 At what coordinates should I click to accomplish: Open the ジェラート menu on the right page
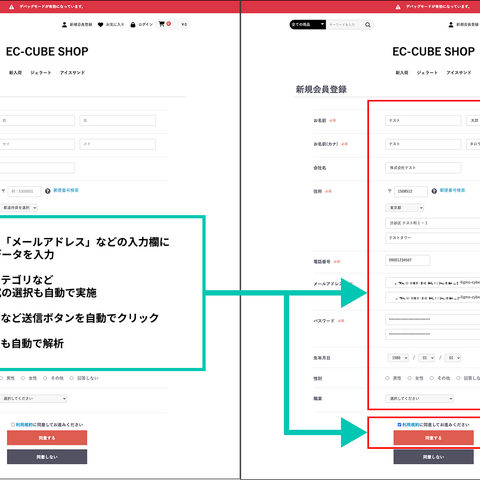click(427, 73)
